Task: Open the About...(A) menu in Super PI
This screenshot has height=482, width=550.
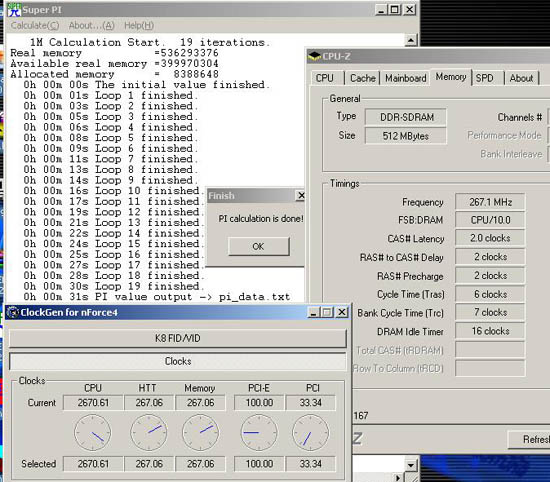Action: (x=92, y=26)
